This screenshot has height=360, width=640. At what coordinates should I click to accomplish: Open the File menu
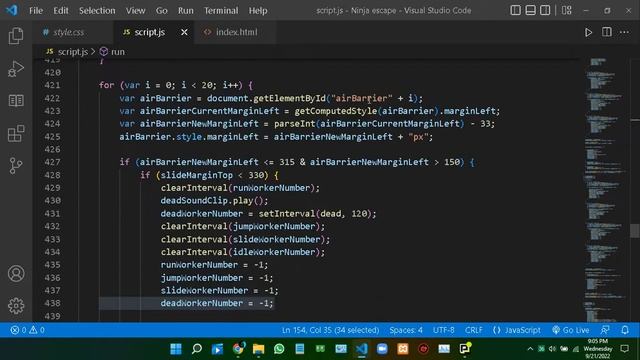pos(36,11)
